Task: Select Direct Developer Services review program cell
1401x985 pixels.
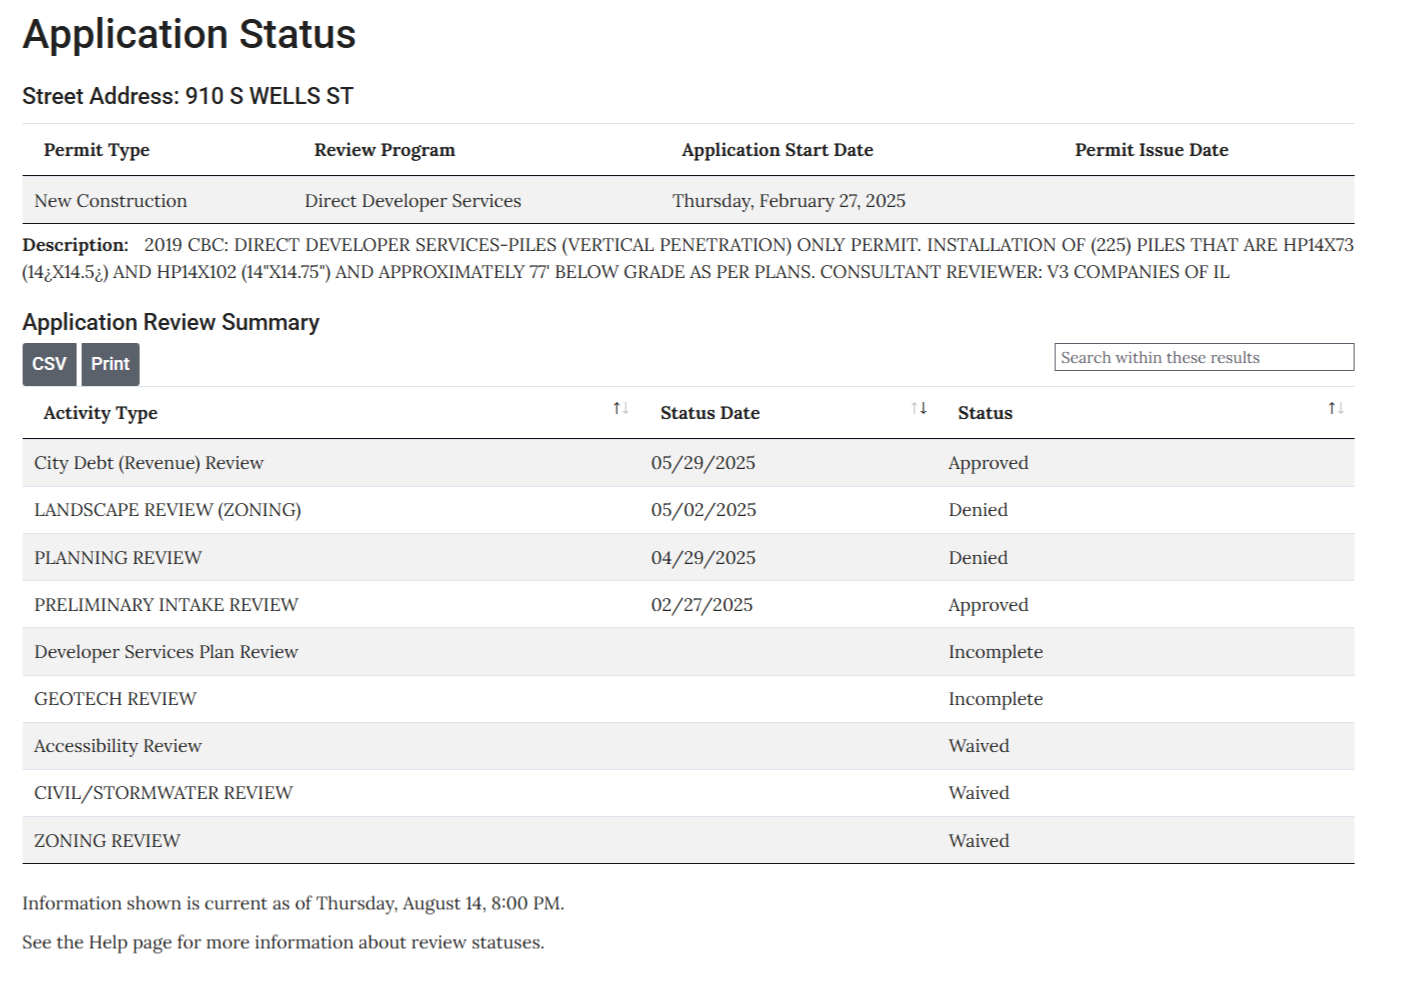Action: (413, 201)
